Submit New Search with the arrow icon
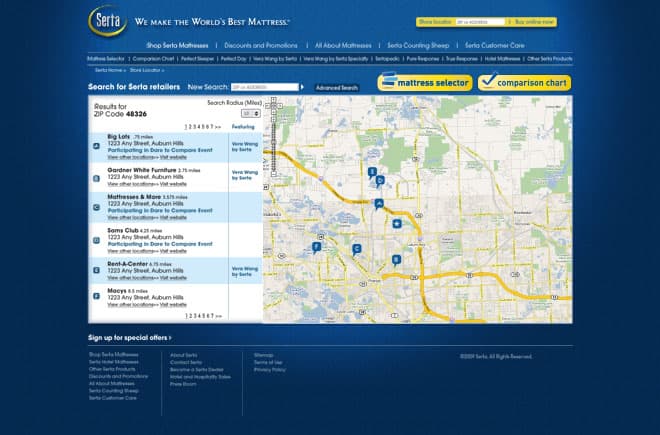 pyautogui.click(x=302, y=87)
